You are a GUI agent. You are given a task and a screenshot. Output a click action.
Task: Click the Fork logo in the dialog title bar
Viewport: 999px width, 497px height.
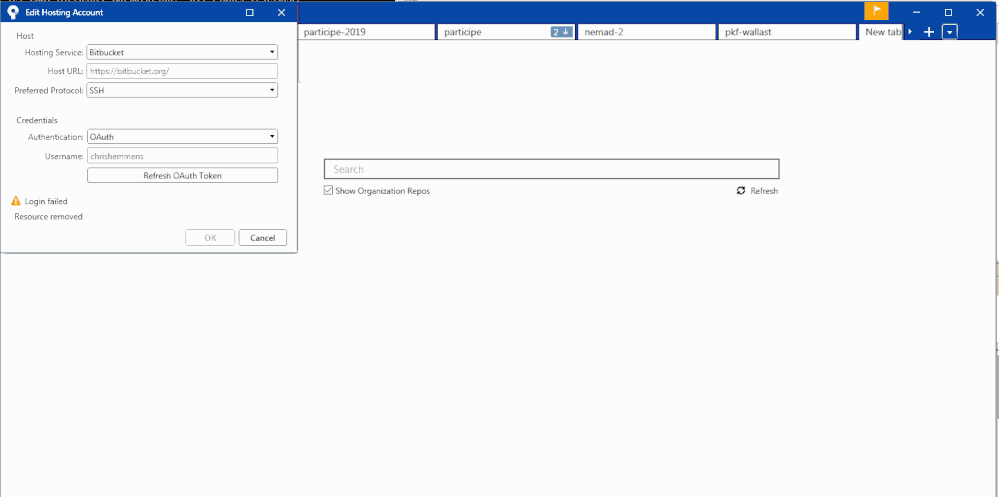tap(13, 12)
